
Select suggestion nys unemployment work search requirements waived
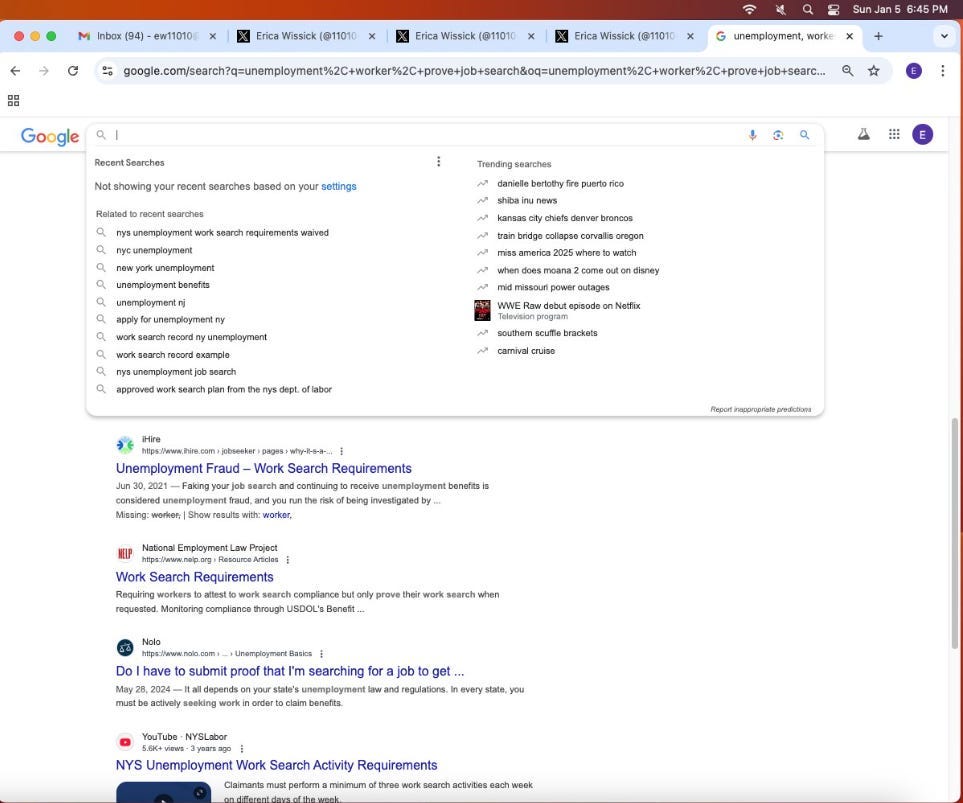222,233
